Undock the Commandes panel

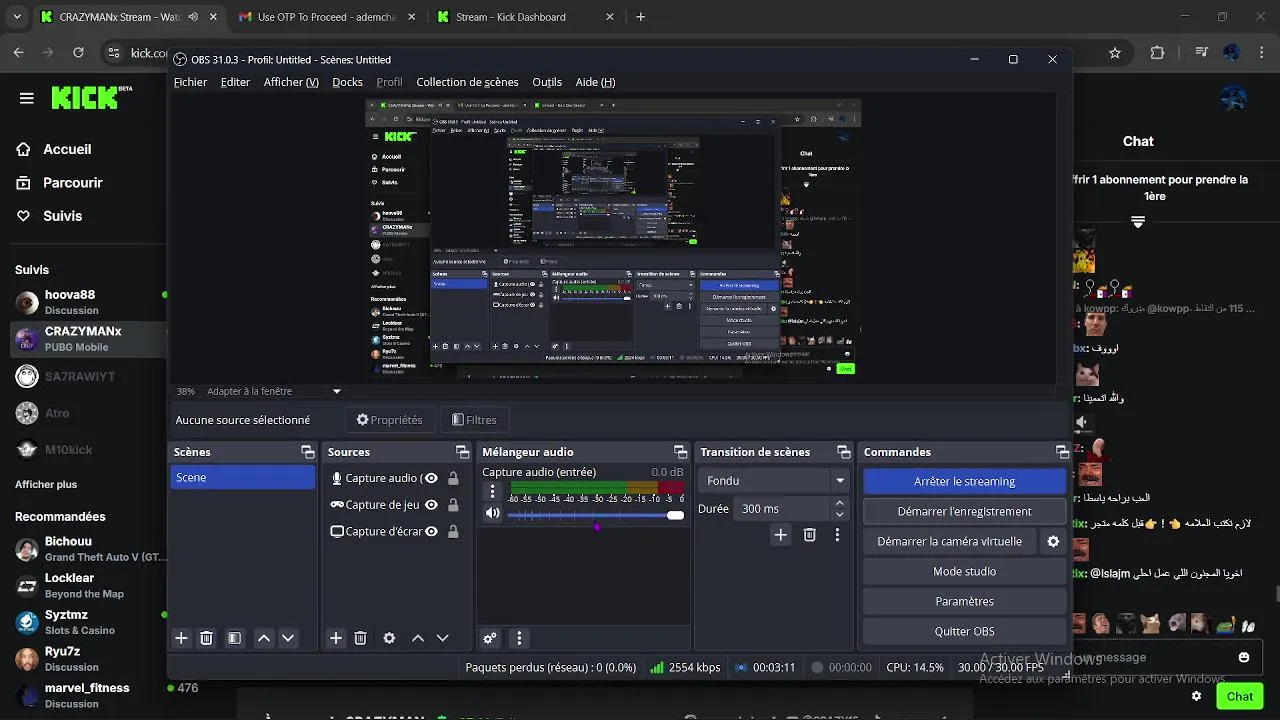pos(1062,452)
